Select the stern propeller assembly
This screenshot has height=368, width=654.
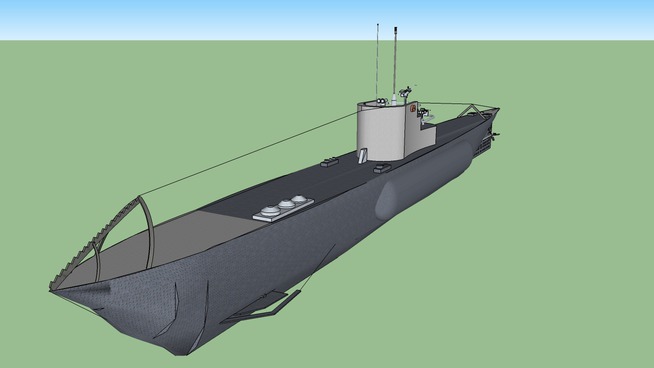(494, 135)
